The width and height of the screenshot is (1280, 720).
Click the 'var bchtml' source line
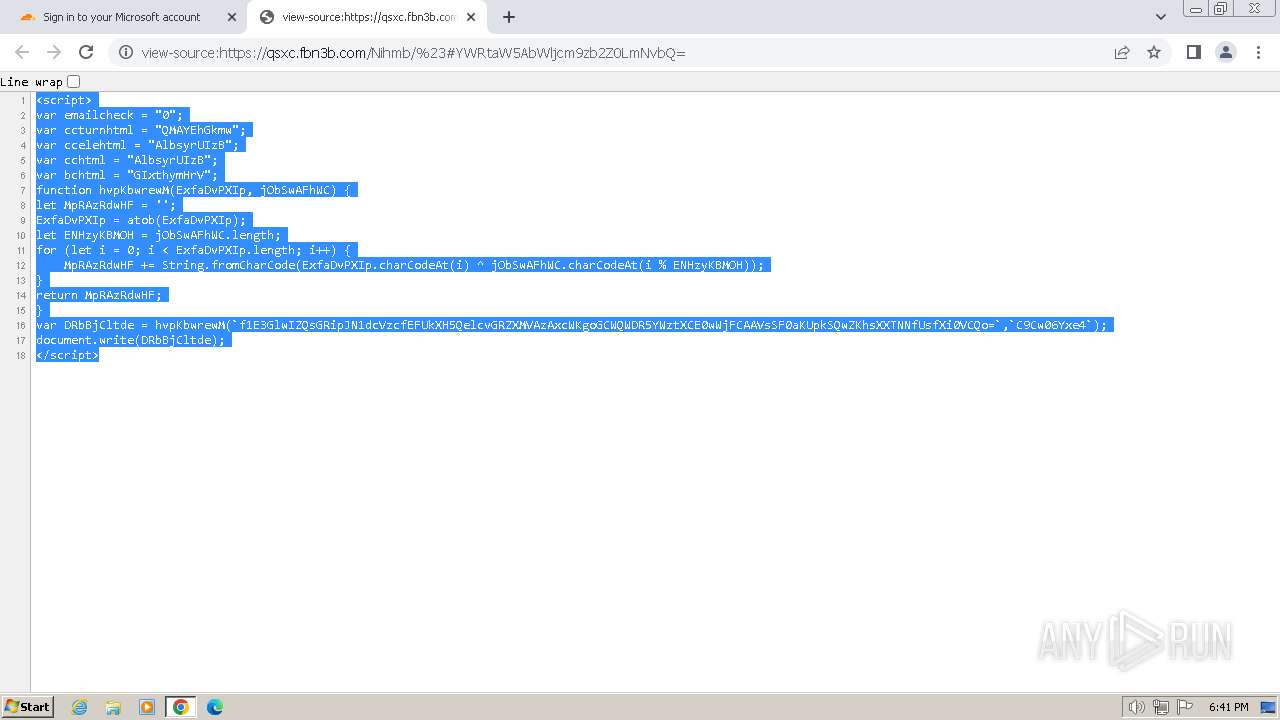[x=127, y=175]
